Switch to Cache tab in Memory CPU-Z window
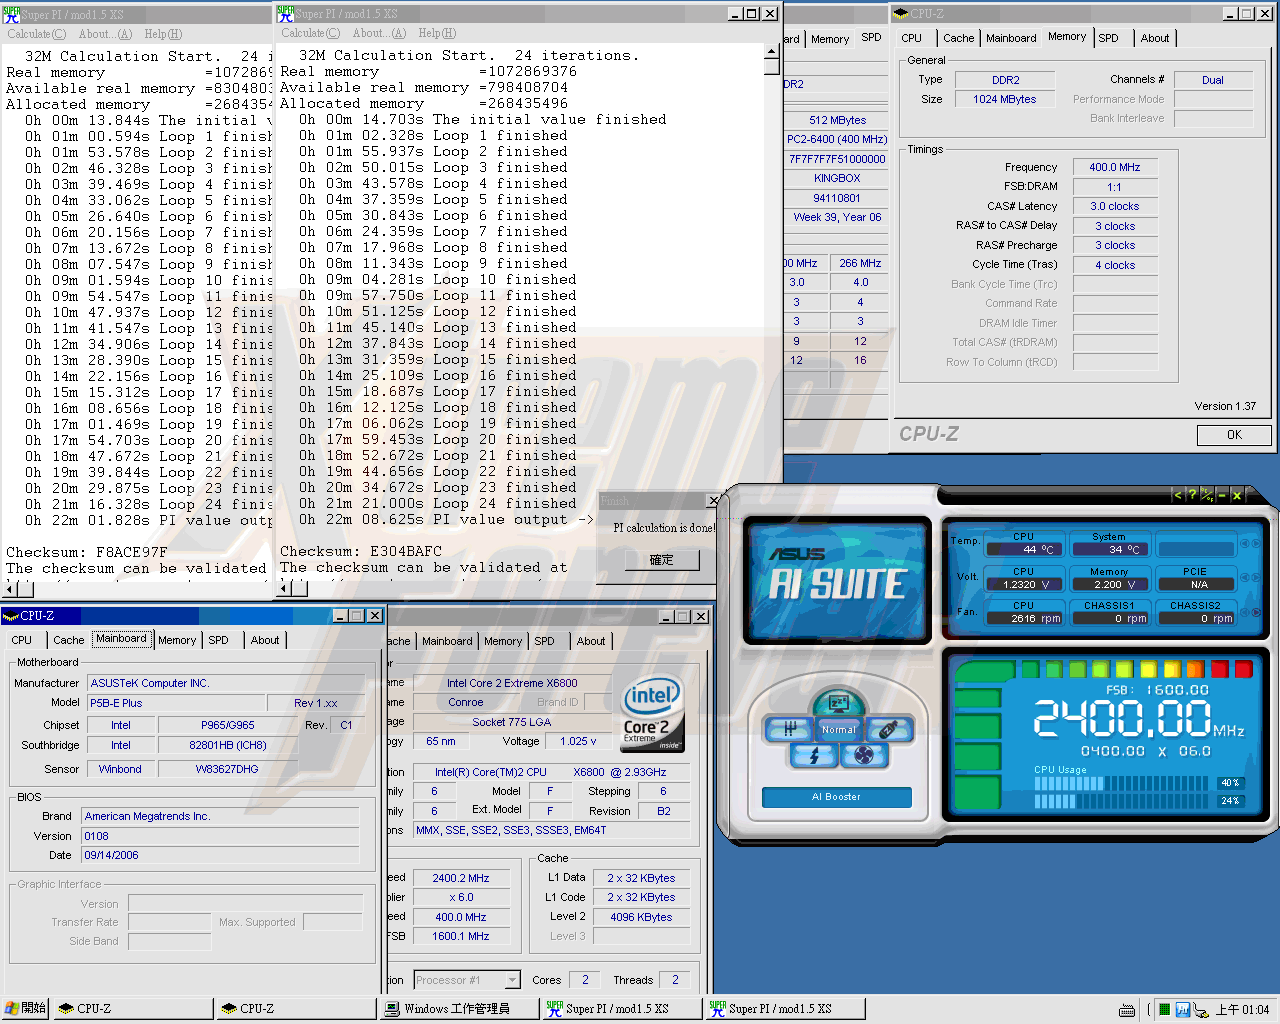Viewport: 1280px width, 1024px height. tap(958, 38)
